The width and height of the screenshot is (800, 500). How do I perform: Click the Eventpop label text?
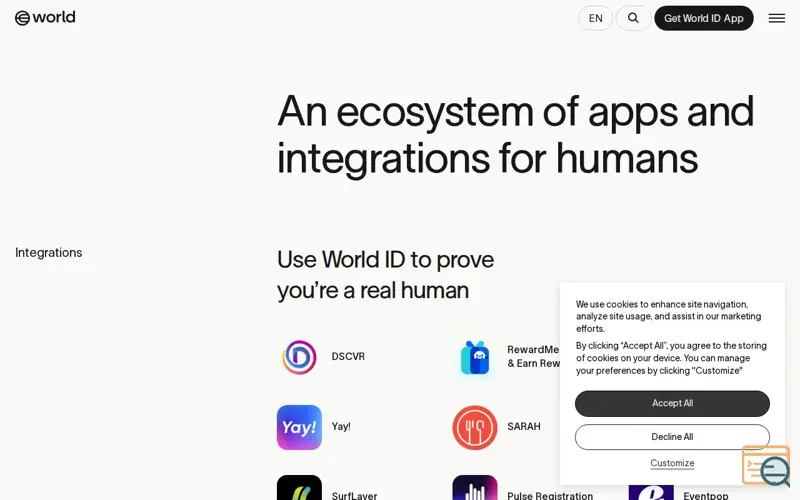point(706,495)
